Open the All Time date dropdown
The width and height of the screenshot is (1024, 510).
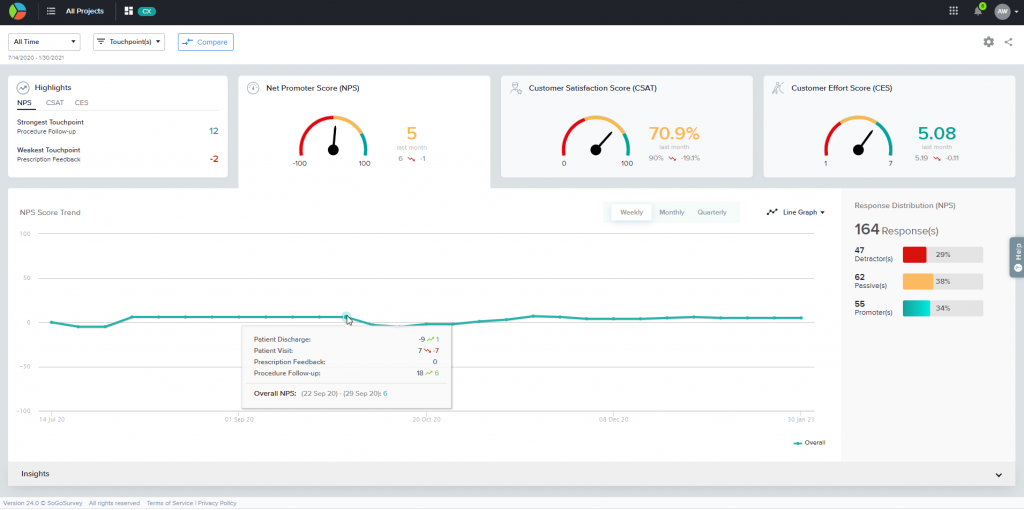tap(45, 42)
